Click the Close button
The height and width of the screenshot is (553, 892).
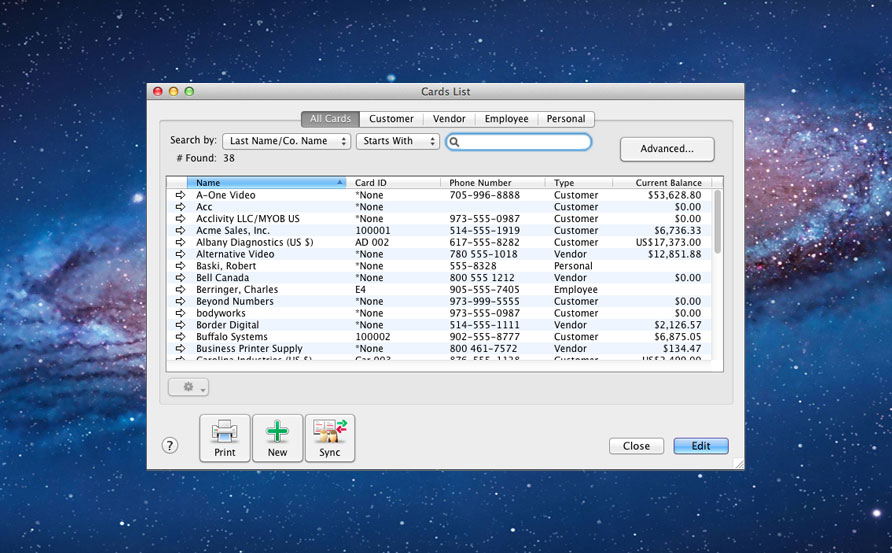(636, 446)
